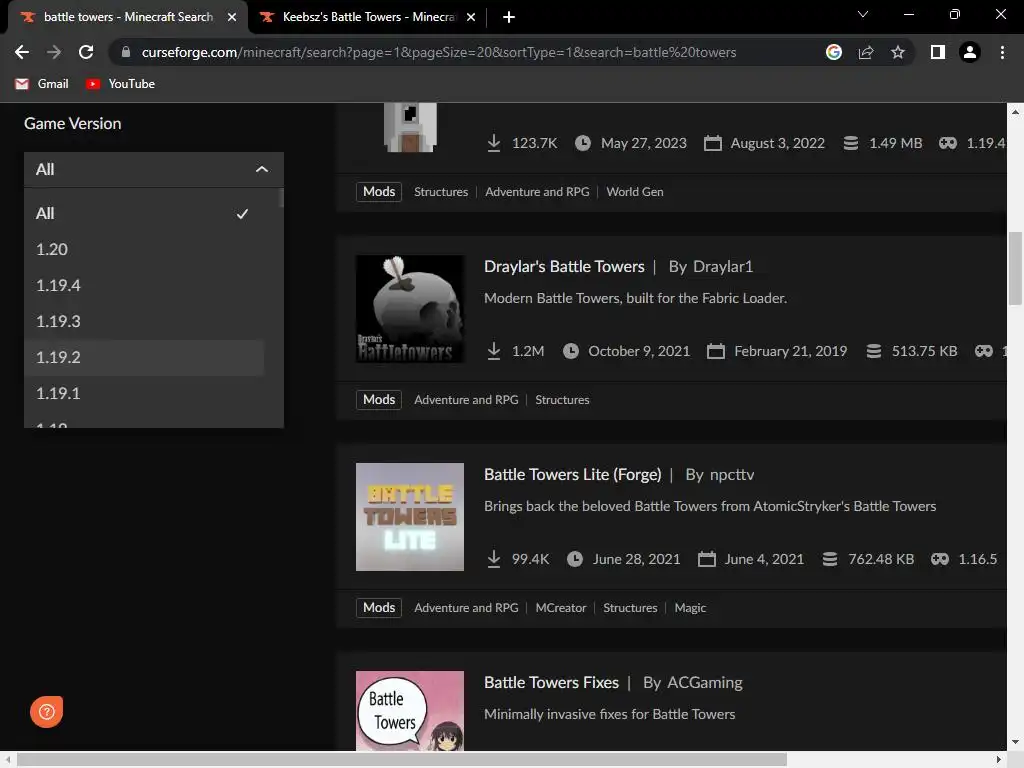
Task: Go back to the previous page
Action: tap(22, 52)
